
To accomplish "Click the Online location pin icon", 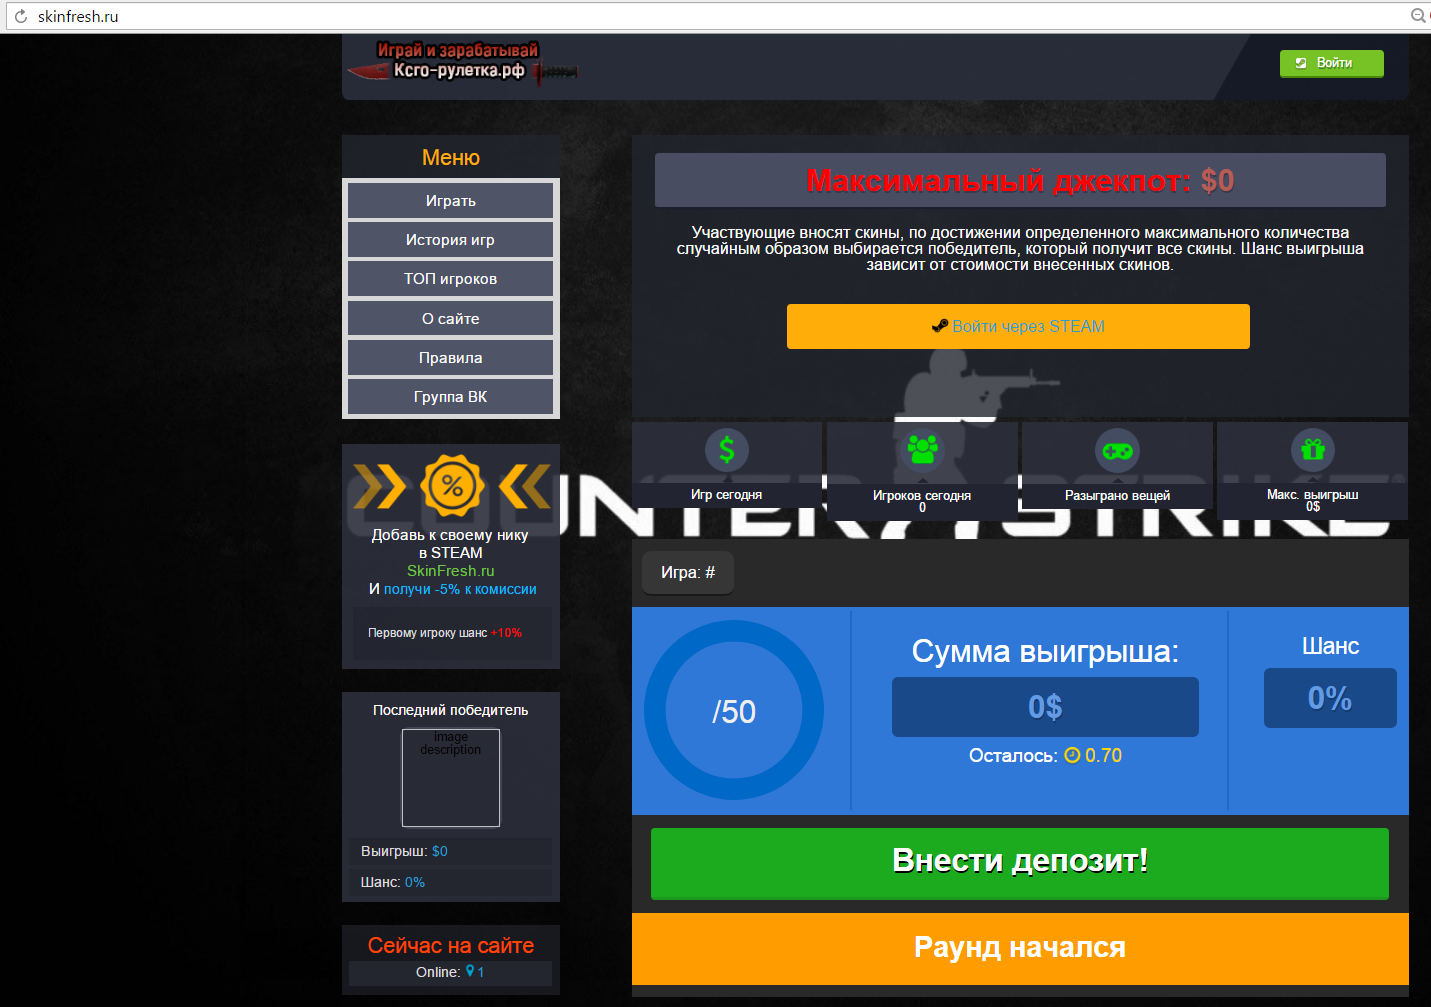I will (470, 971).
